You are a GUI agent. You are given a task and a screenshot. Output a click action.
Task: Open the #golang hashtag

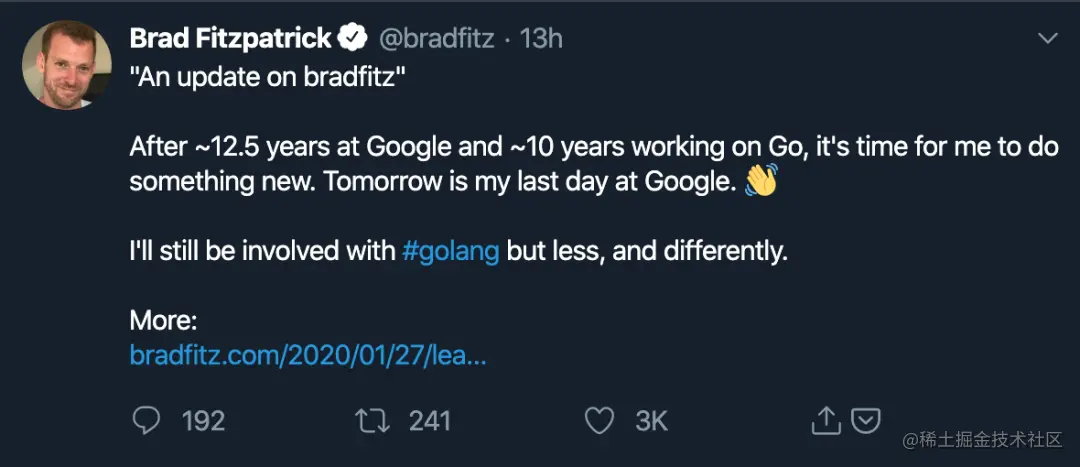tap(450, 251)
